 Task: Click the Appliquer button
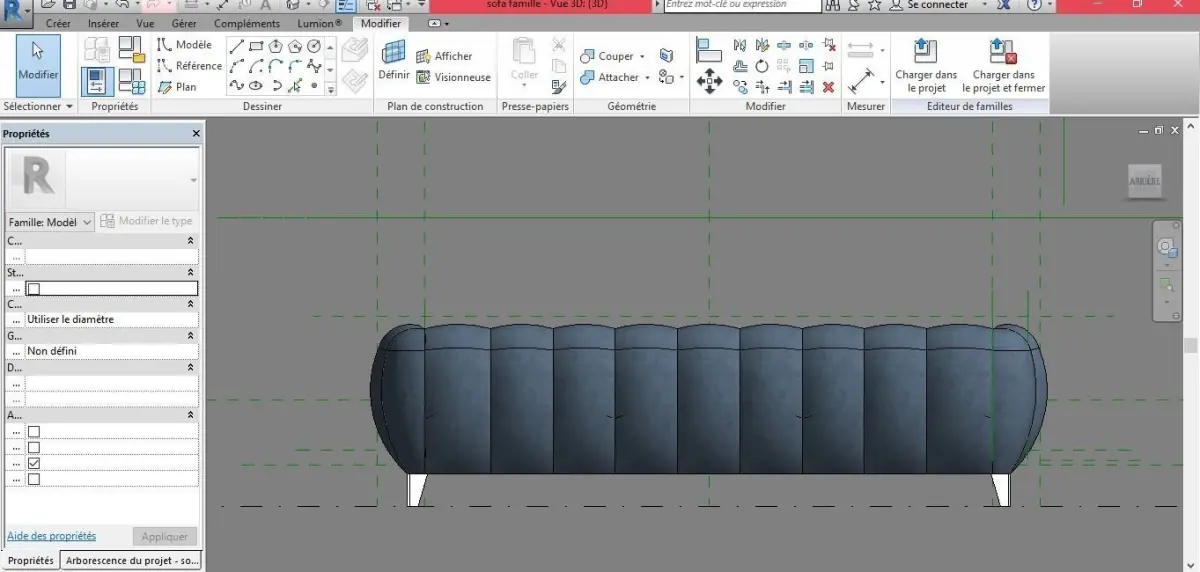(165, 537)
